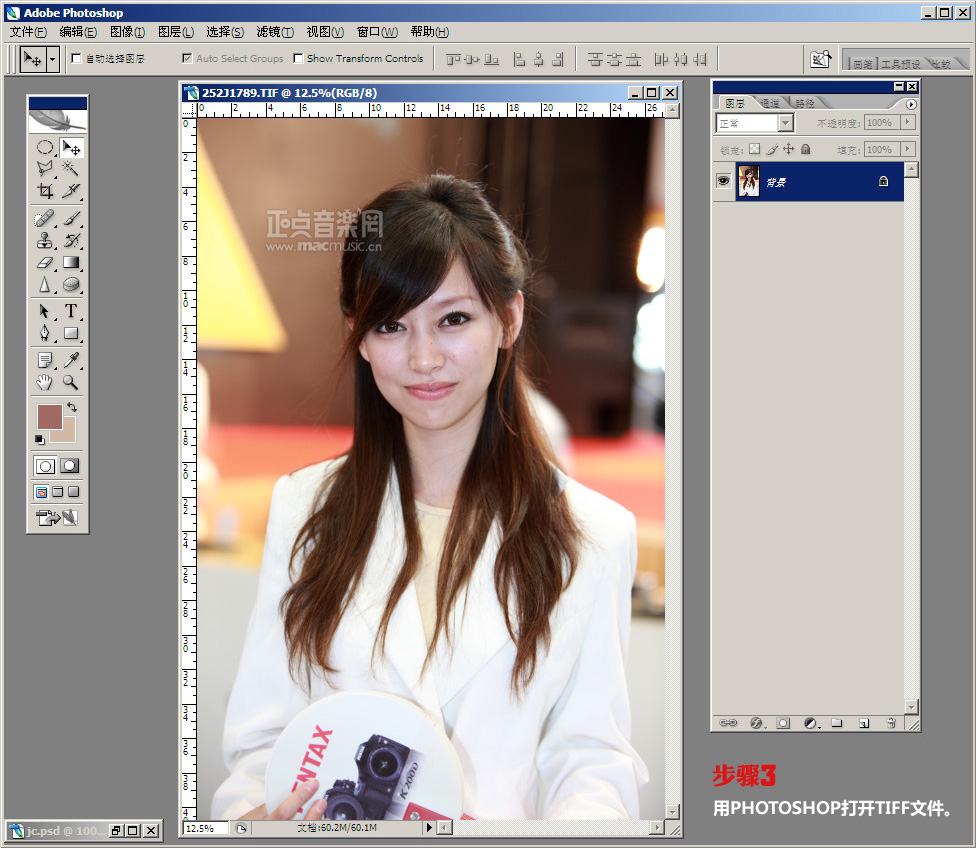Viewport: 976px width, 848px height.
Task: Select the Magic Wand tool
Action: pos(71,168)
